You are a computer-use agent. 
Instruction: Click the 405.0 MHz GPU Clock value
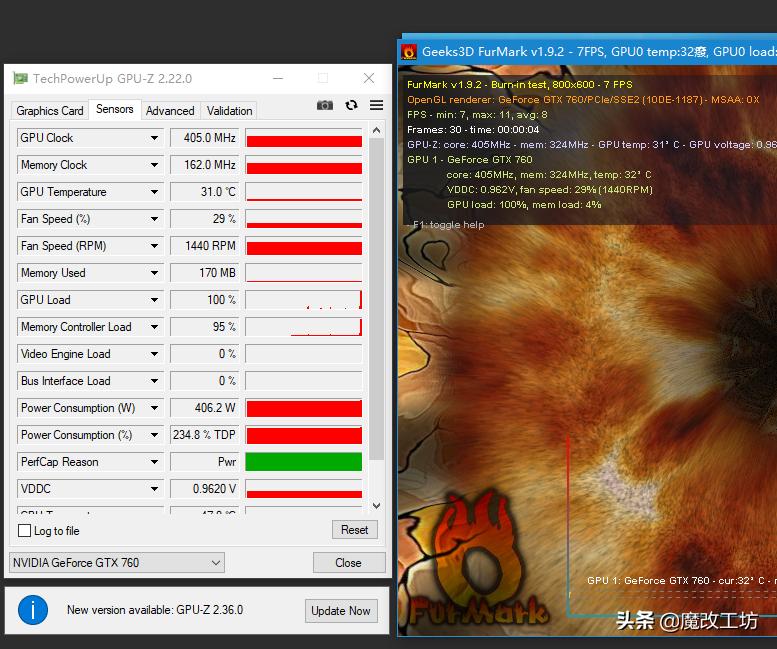[205, 138]
